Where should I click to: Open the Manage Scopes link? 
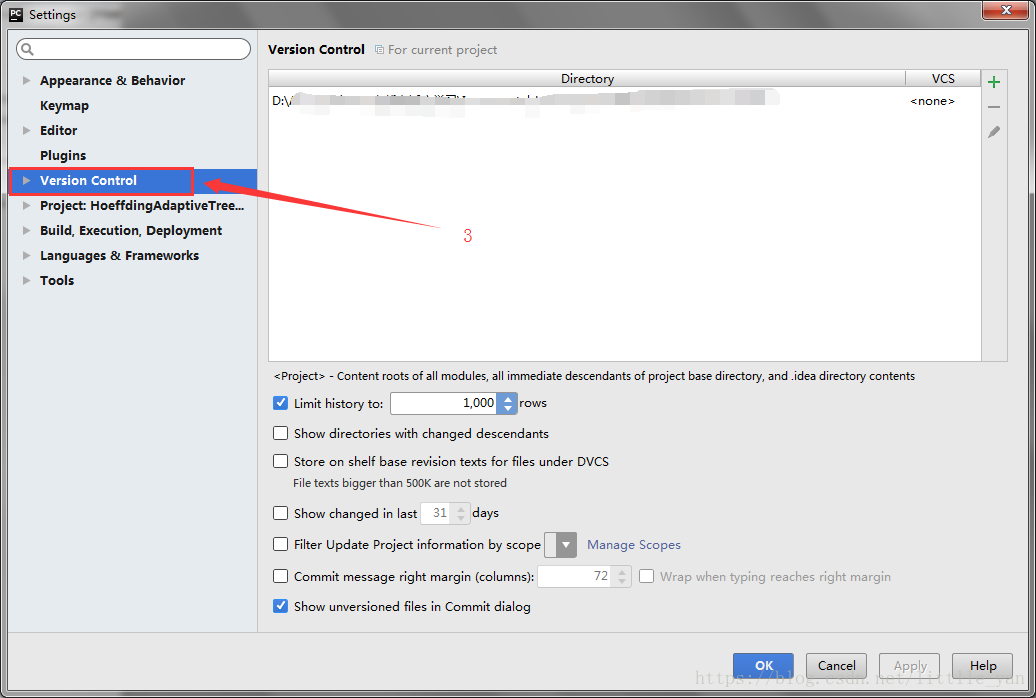(x=633, y=544)
